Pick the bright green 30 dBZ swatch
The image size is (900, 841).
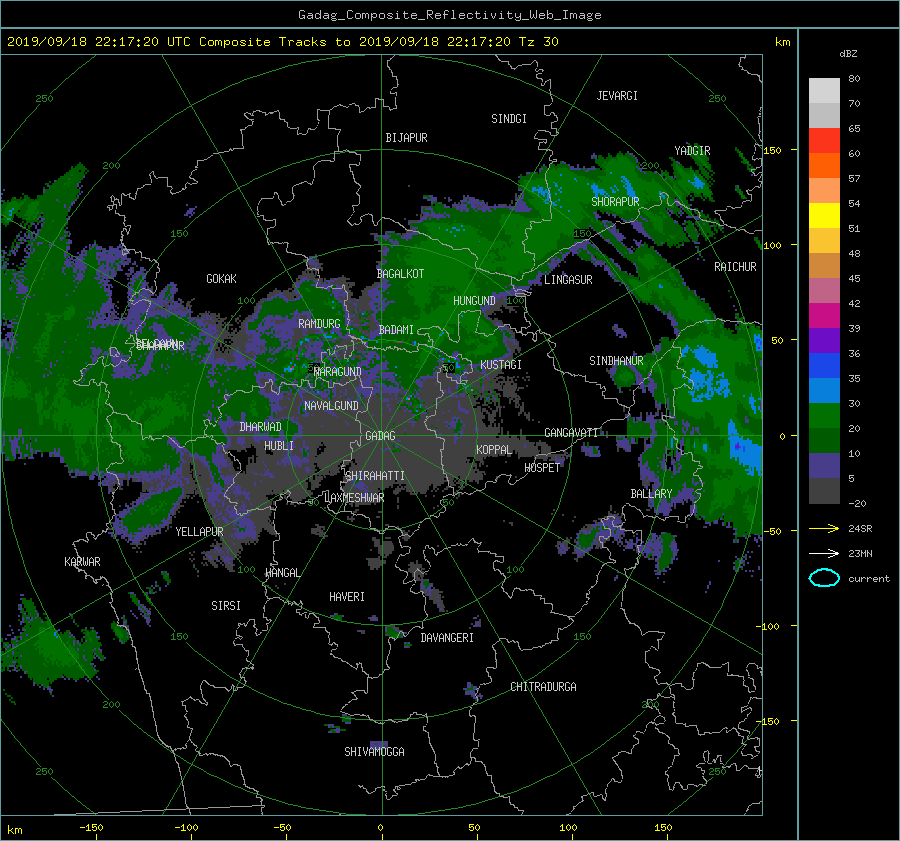(x=824, y=416)
